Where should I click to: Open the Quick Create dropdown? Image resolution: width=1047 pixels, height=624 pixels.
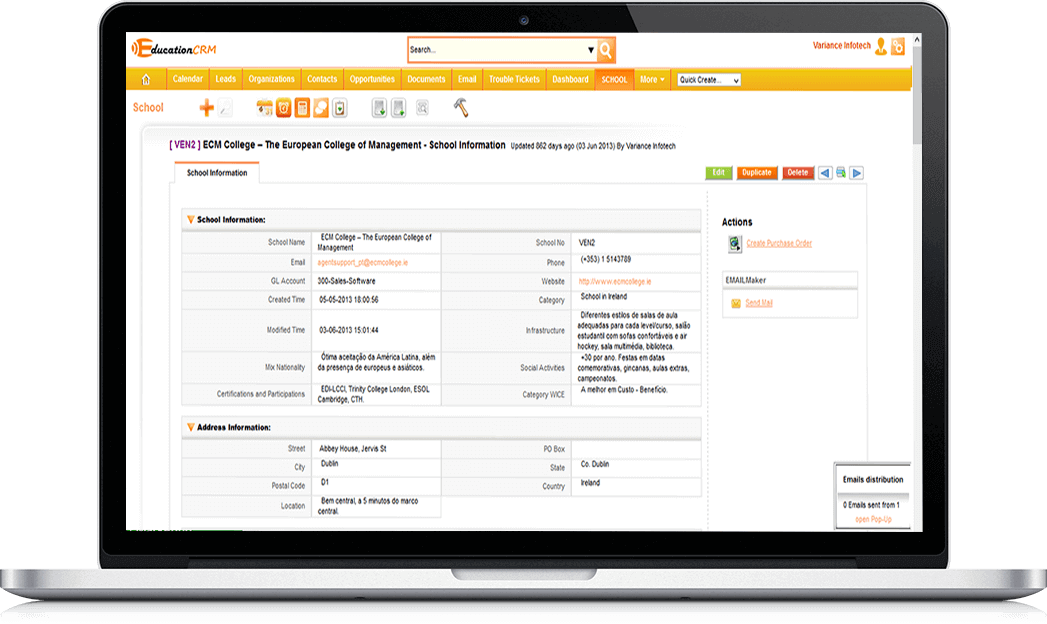(708, 80)
